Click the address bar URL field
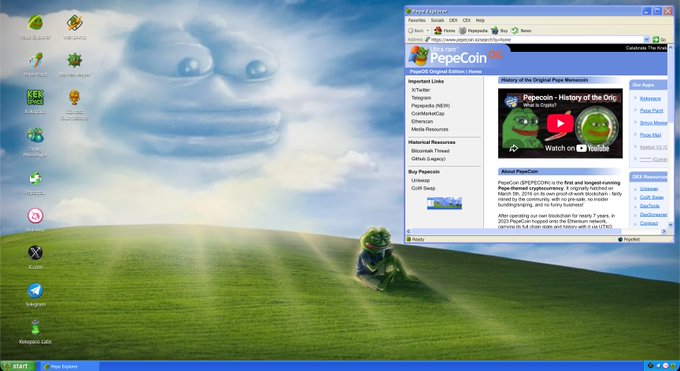This screenshot has width=680, height=371. 537,39
